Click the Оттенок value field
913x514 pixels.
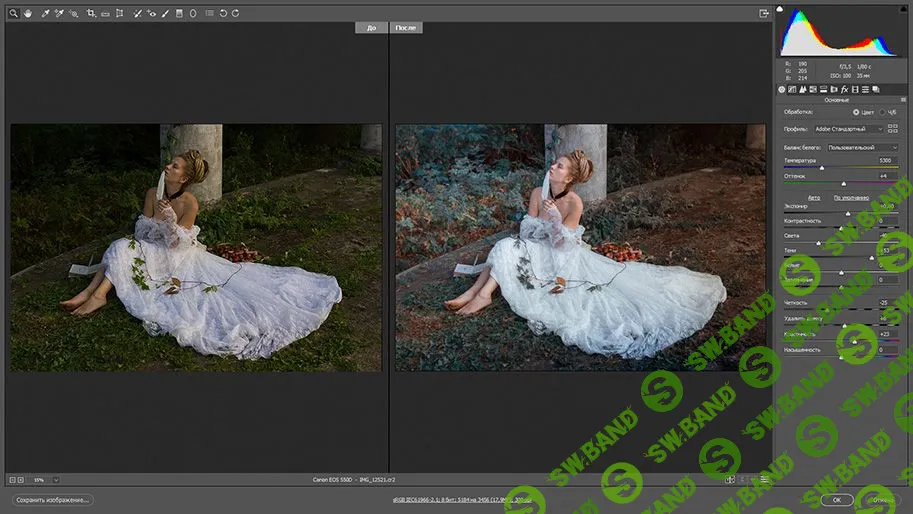pos(887,176)
